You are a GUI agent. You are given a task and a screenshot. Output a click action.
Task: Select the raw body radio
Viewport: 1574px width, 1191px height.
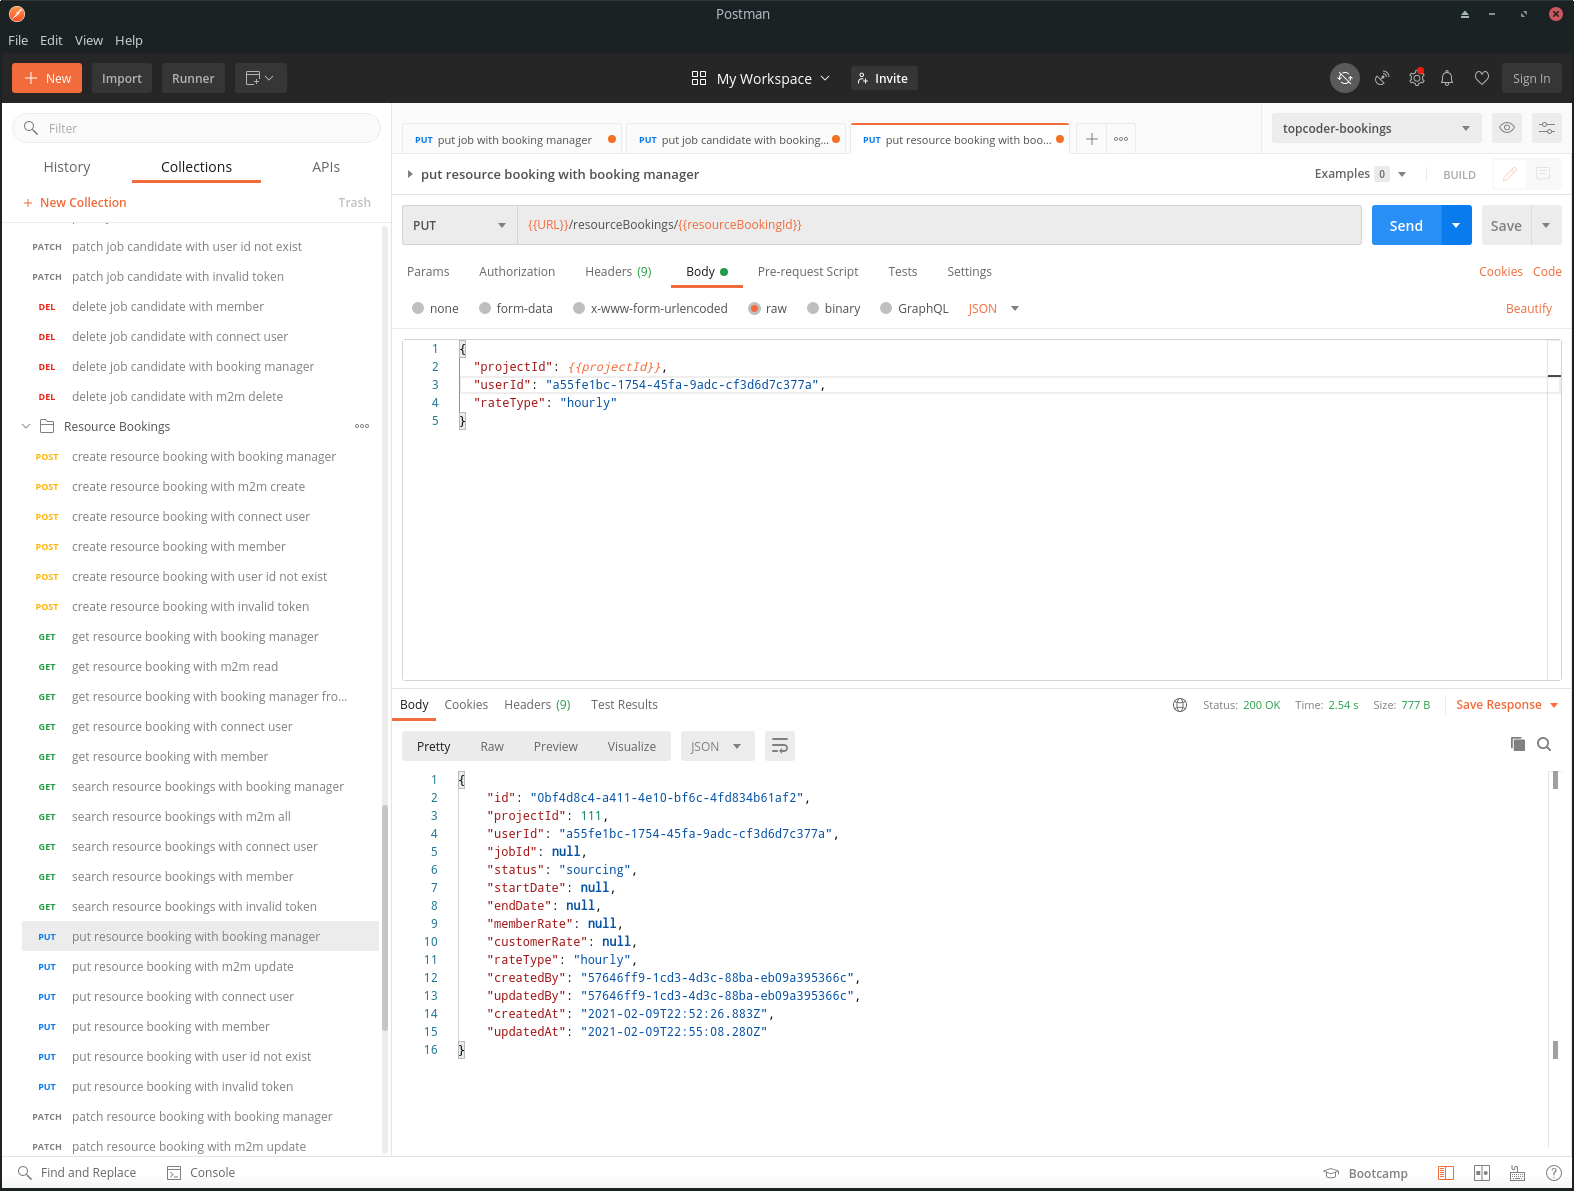pos(754,308)
